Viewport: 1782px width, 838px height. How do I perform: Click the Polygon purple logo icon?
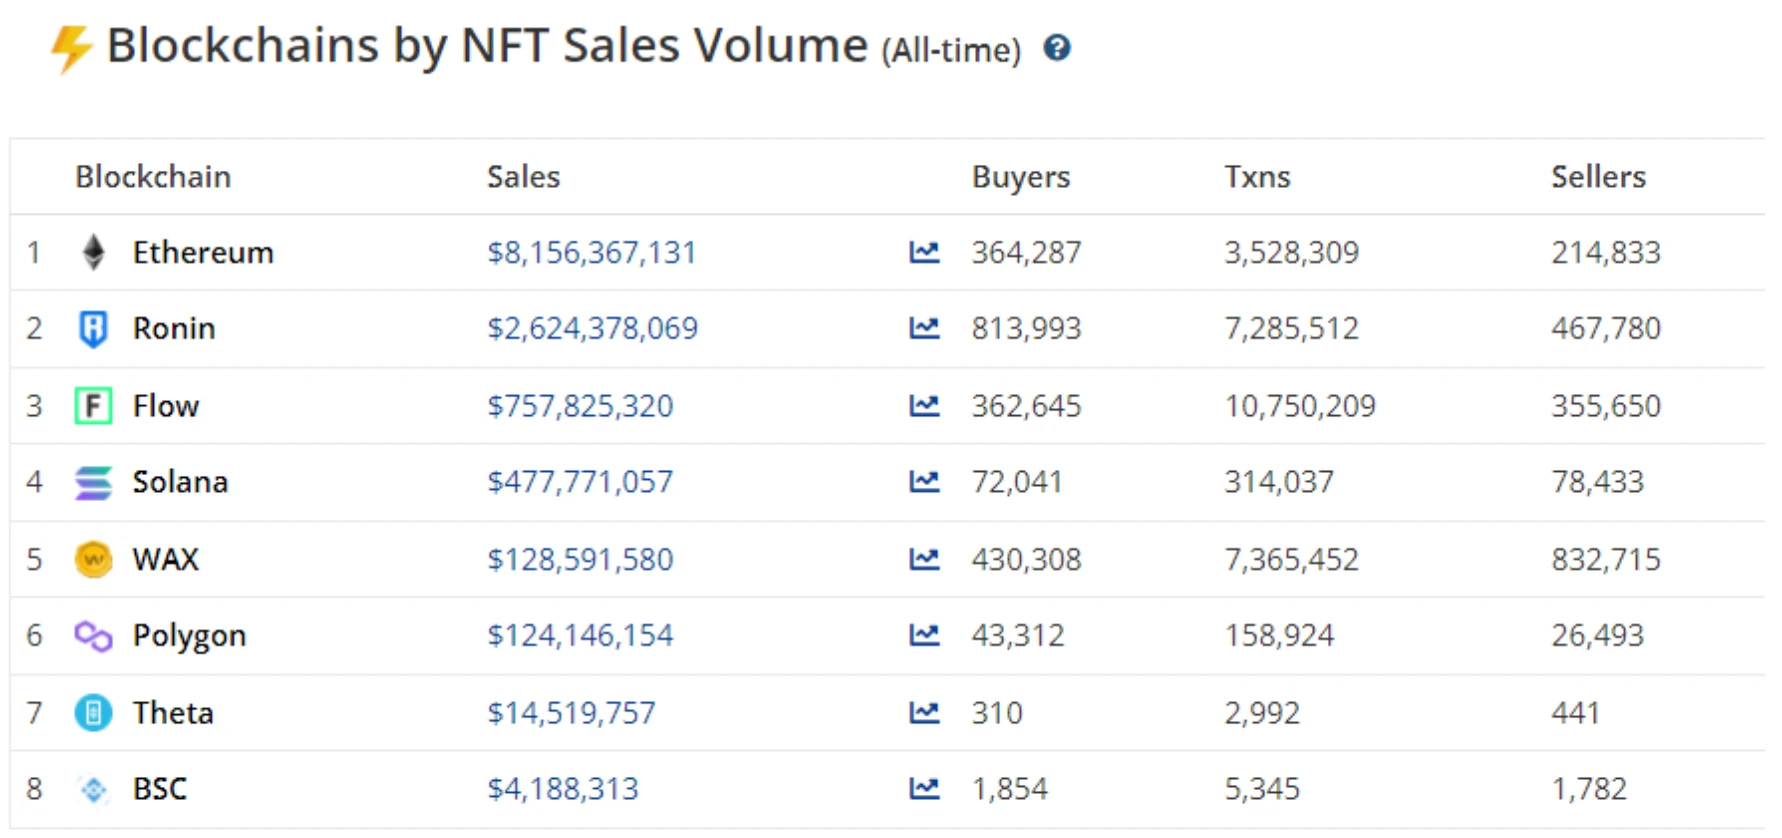click(x=93, y=636)
